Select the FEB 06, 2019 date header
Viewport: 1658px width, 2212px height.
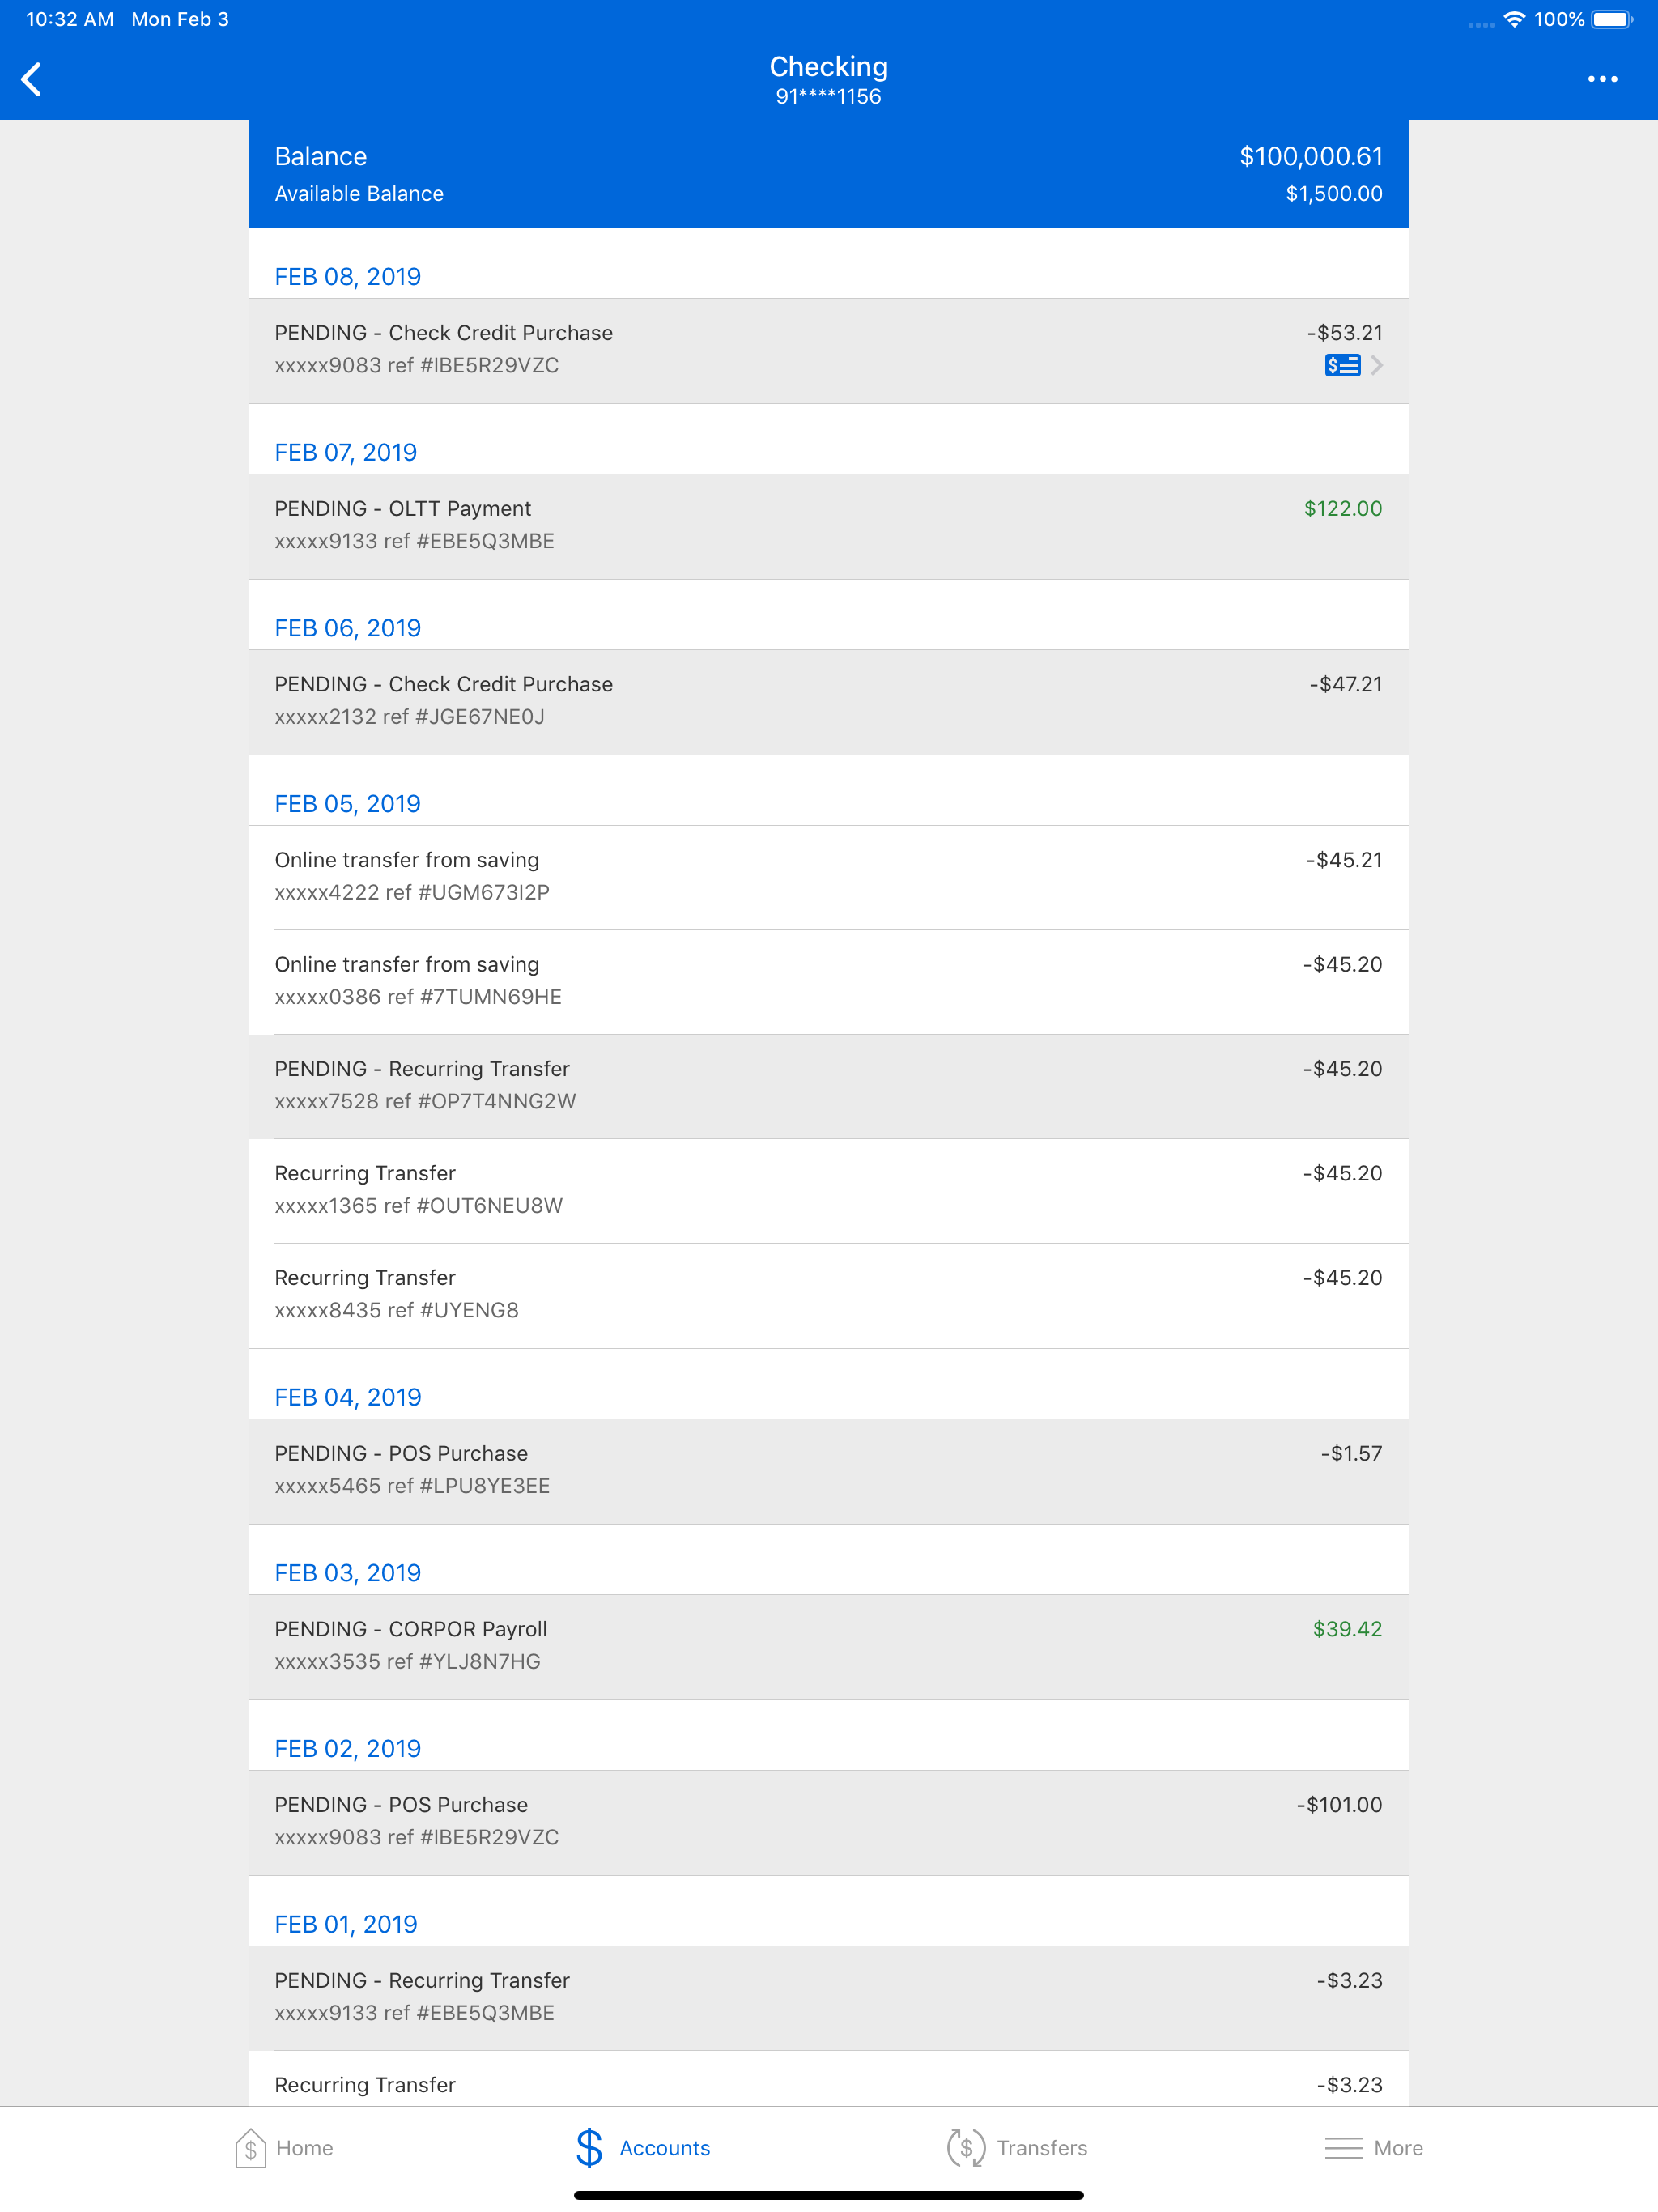tap(348, 628)
